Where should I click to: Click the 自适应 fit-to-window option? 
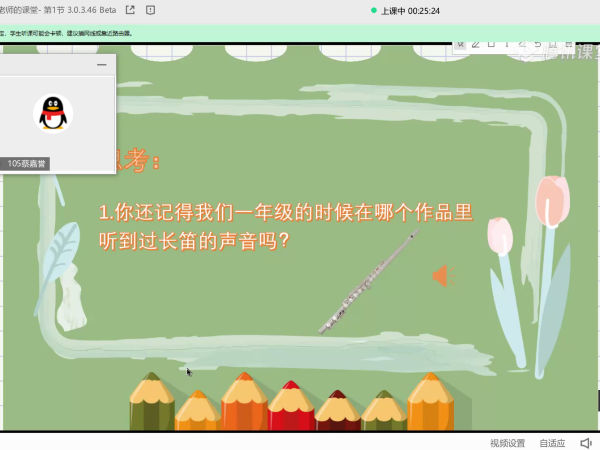tap(552, 442)
